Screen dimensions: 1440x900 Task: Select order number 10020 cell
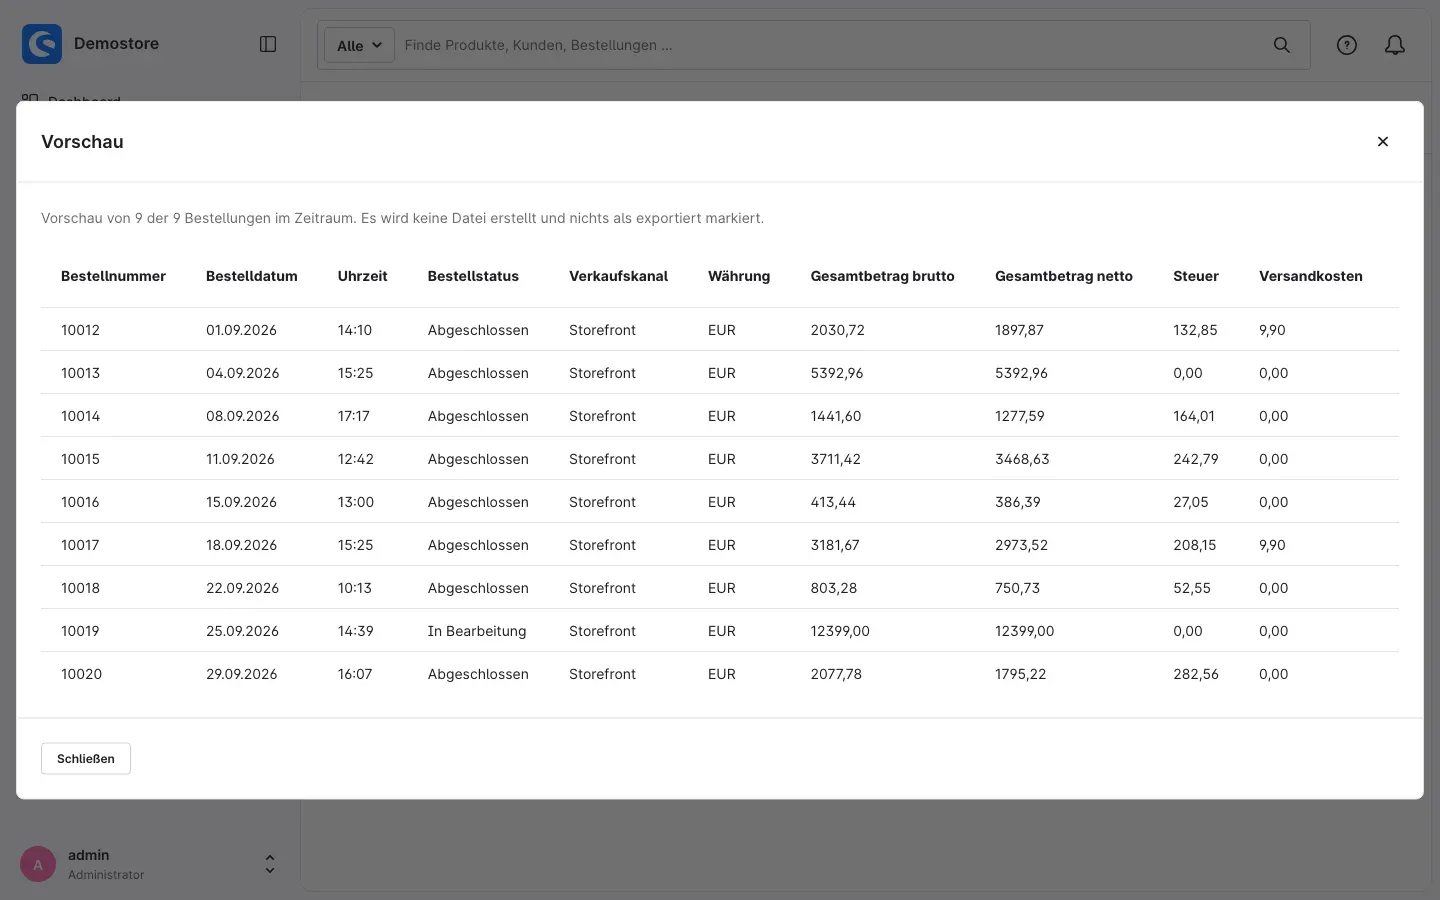tap(81, 674)
